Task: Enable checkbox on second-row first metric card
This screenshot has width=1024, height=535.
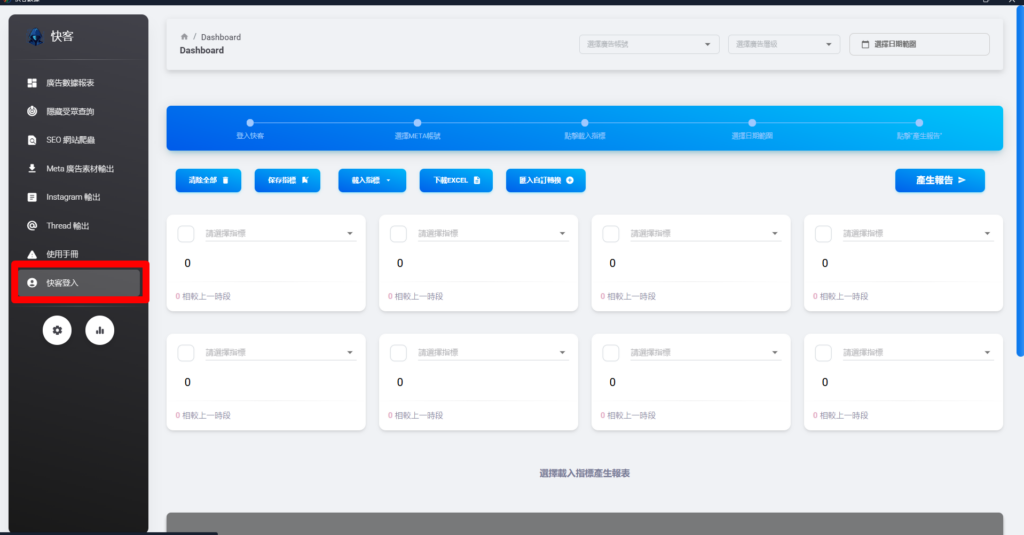Action: [186, 353]
